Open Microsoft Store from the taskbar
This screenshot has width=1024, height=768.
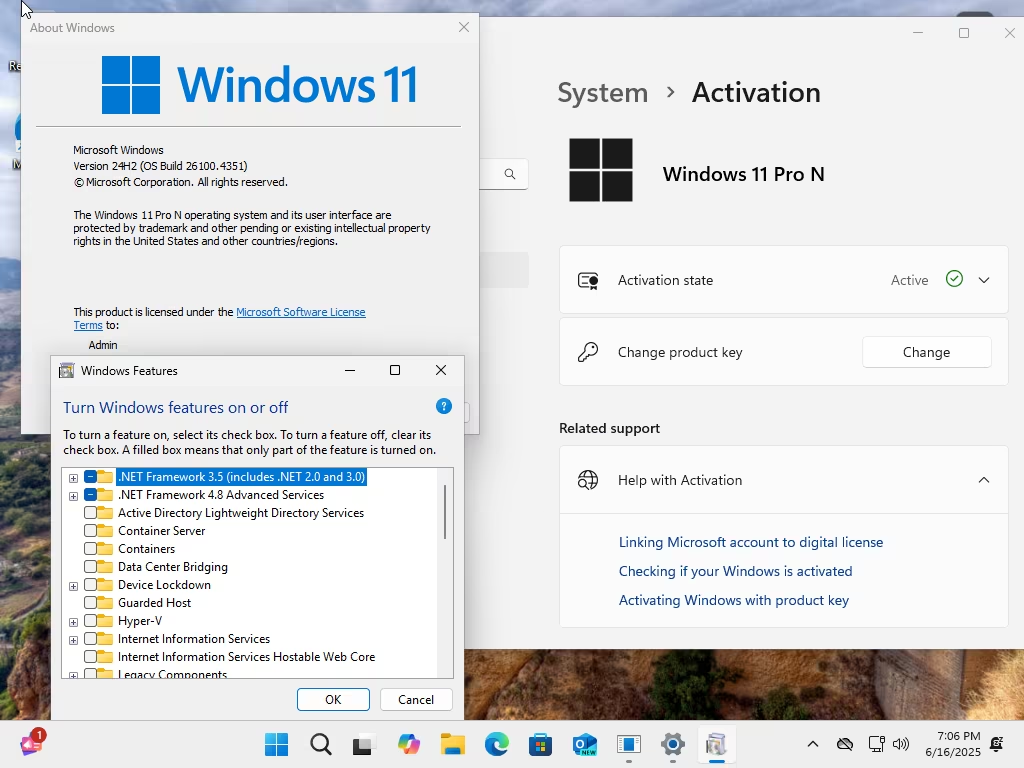(540, 744)
